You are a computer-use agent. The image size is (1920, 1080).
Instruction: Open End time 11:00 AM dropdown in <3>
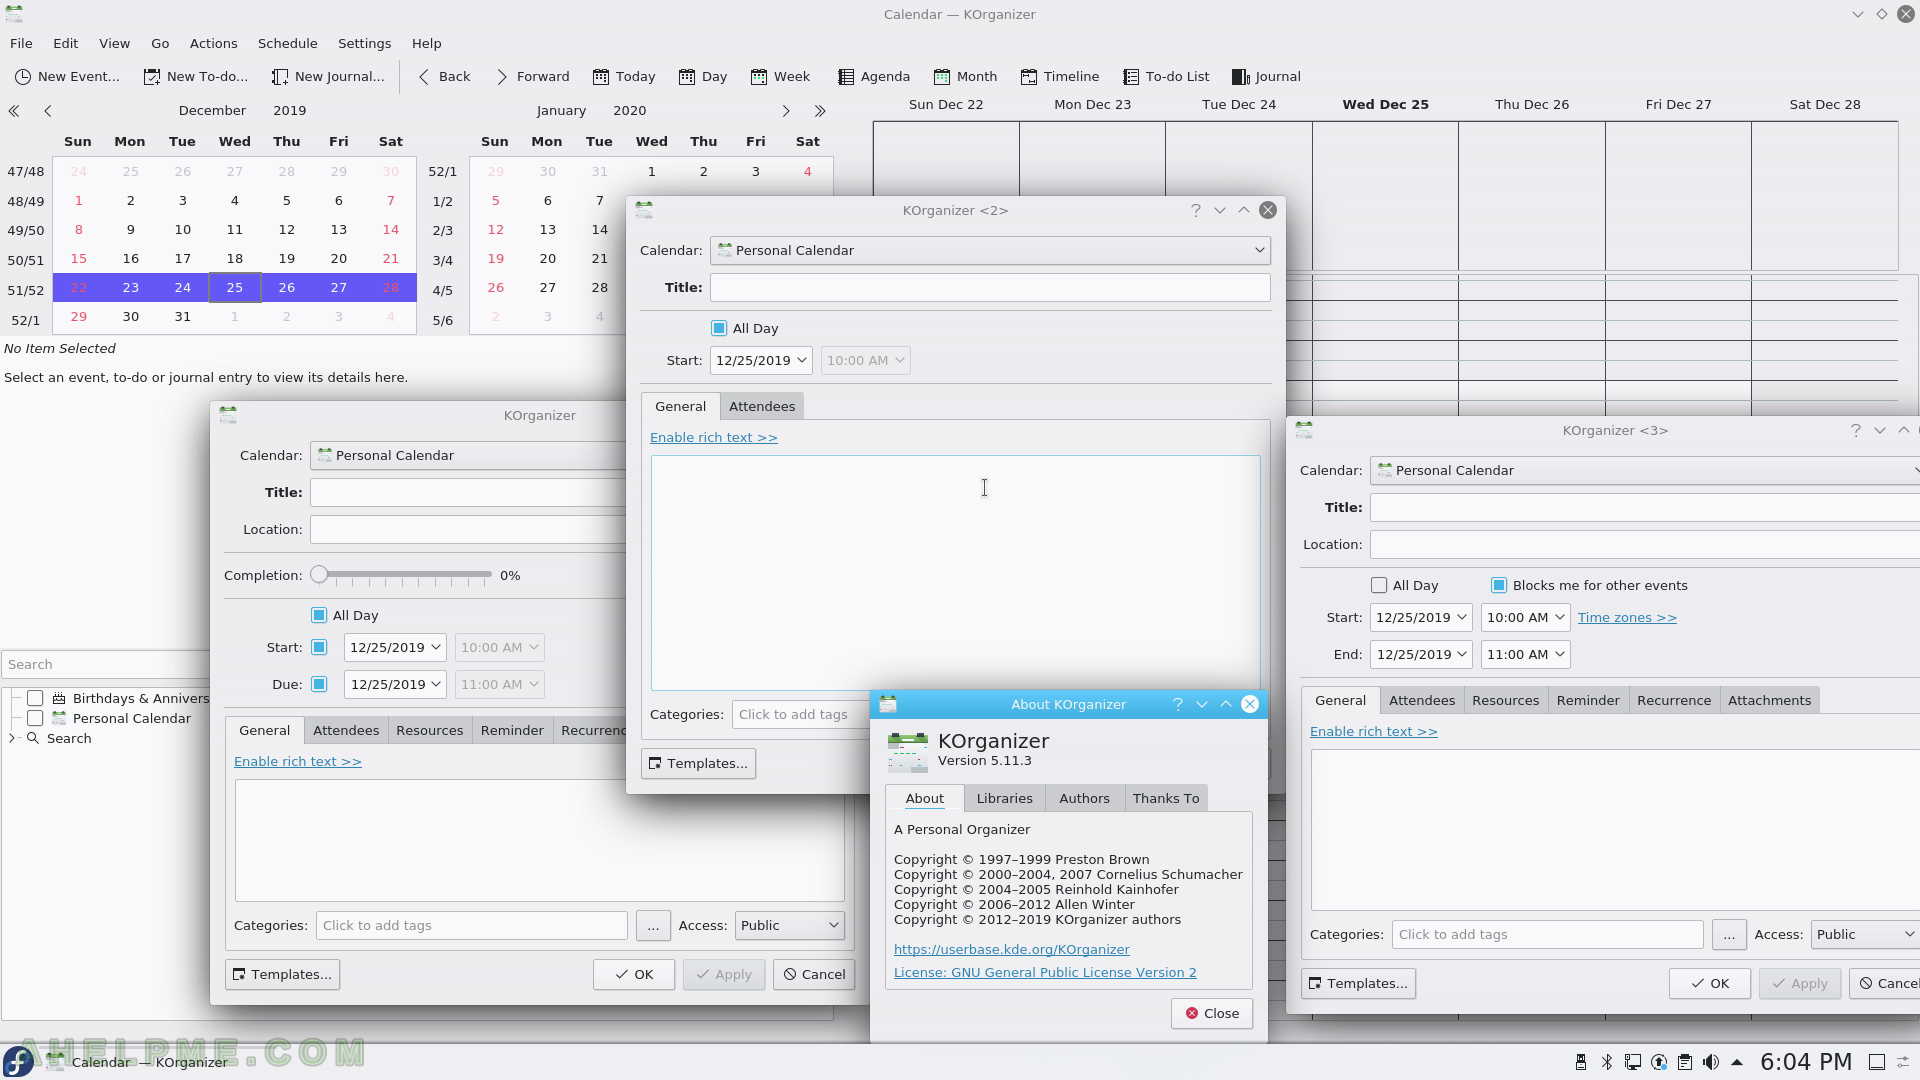[x=1525, y=654]
